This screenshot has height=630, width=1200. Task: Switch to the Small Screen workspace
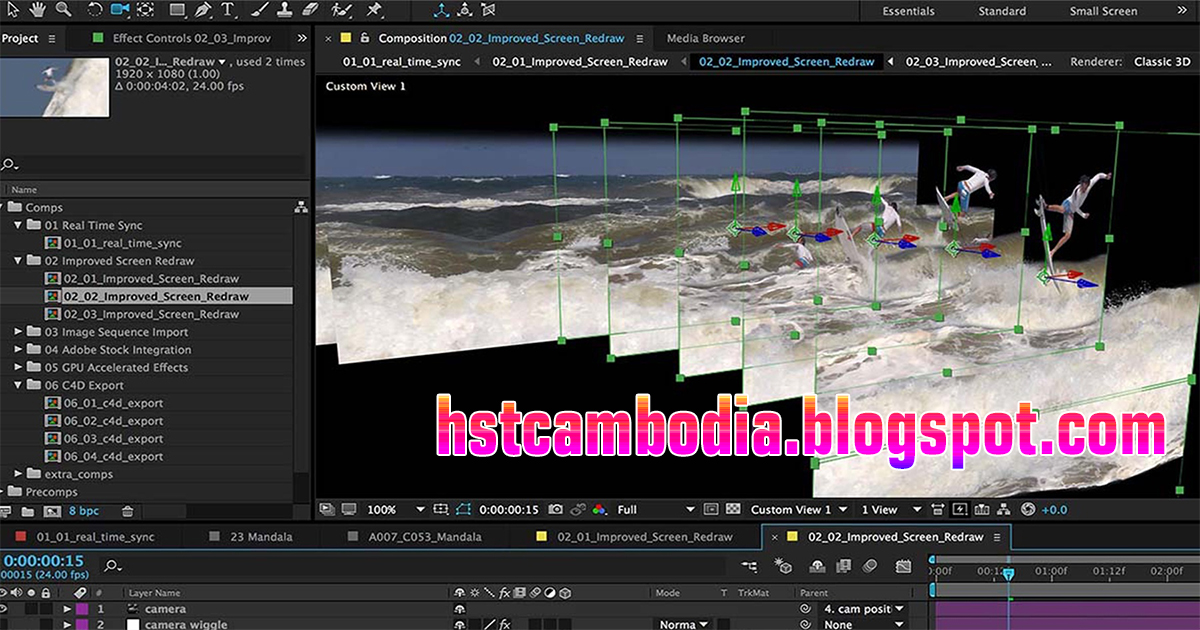pos(1103,11)
